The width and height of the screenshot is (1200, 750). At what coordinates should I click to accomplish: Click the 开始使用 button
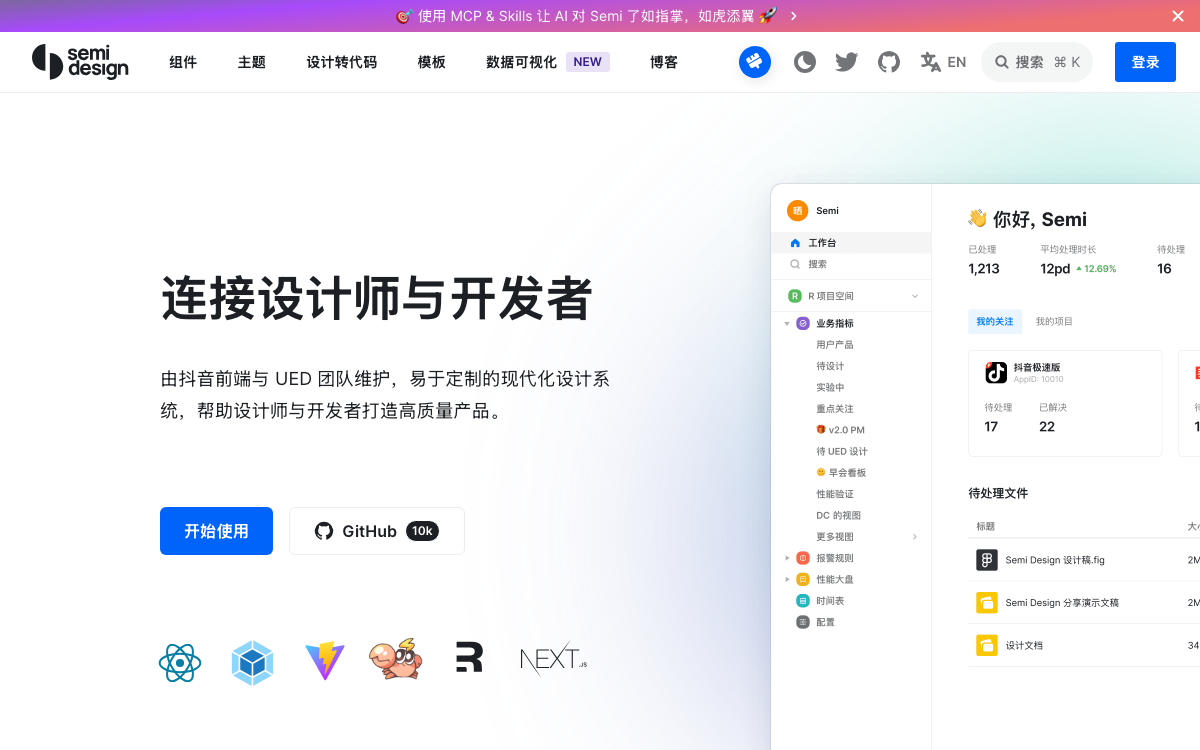tap(216, 531)
